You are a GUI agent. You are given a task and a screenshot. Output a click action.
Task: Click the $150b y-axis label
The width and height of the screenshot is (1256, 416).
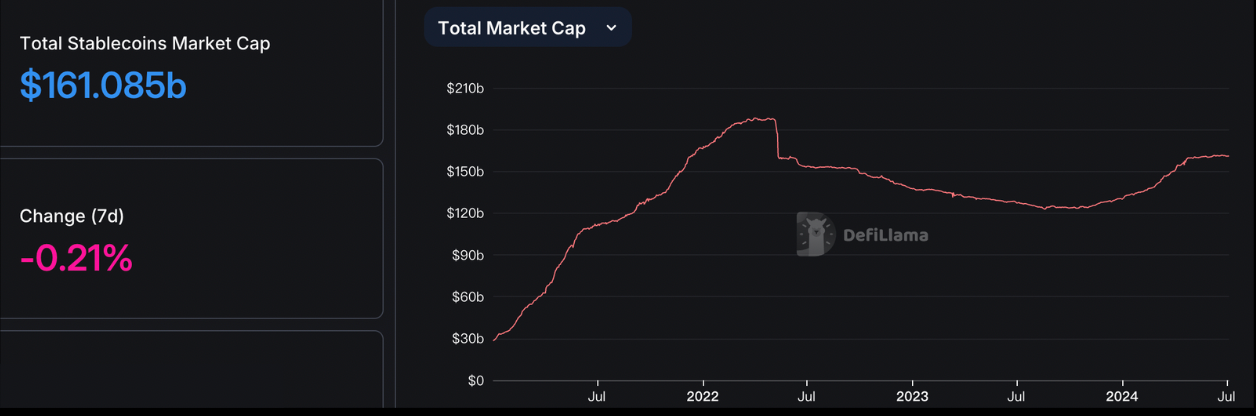(x=465, y=172)
